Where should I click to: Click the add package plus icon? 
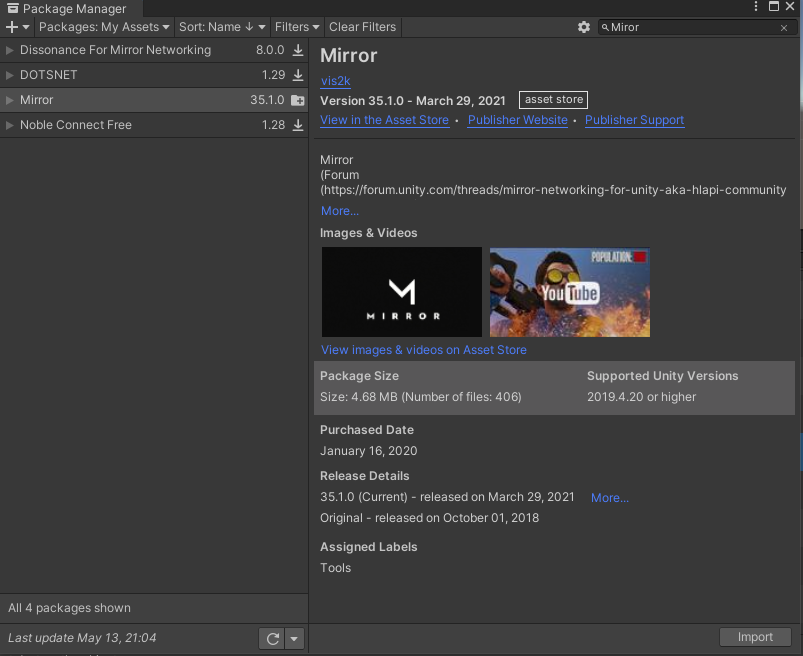[14, 27]
